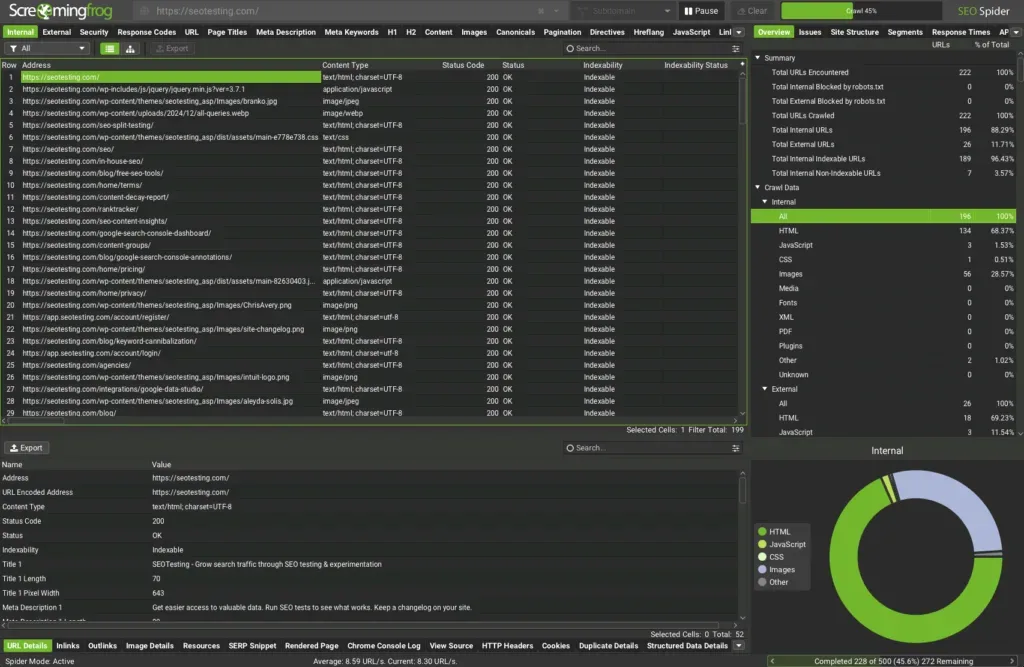Screen dimensions: 1024x667
Task: Collapse the Crawl Data section
Action: coord(758,187)
